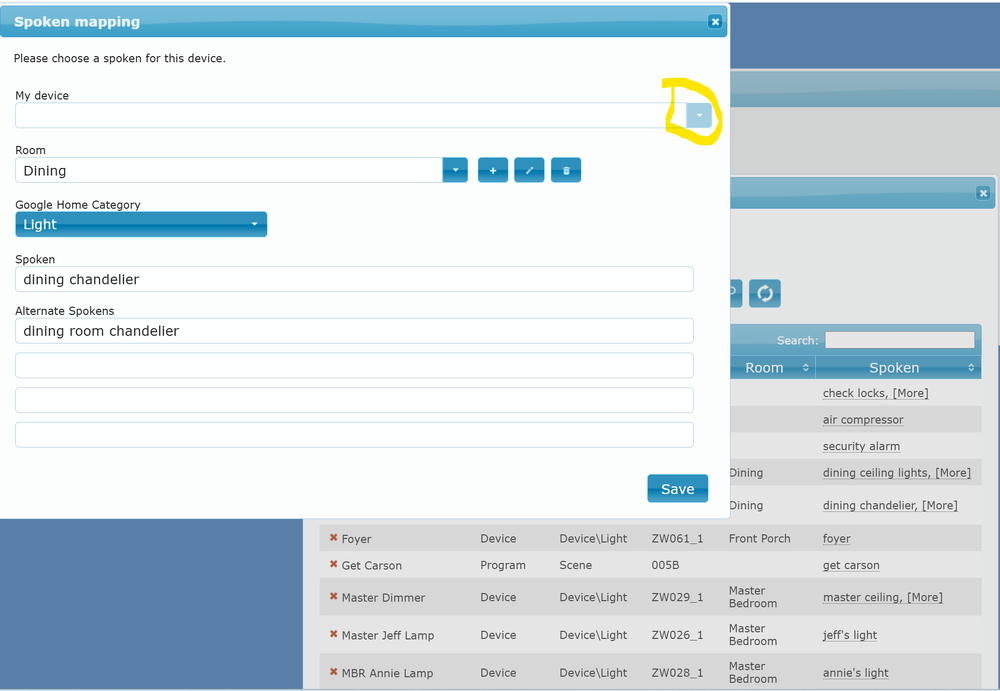Open 'master ceiling, [More]' spoken link
The width and height of the screenshot is (1000, 691).
882,597
